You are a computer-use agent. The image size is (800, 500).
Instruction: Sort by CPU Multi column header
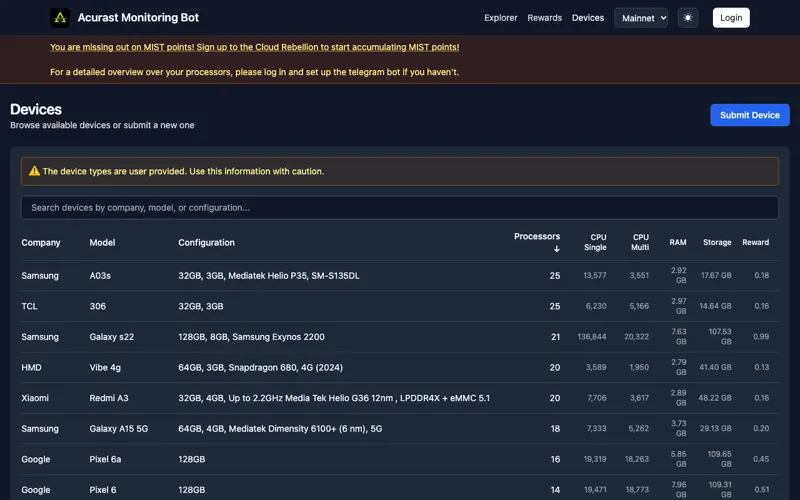click(640, 242)
